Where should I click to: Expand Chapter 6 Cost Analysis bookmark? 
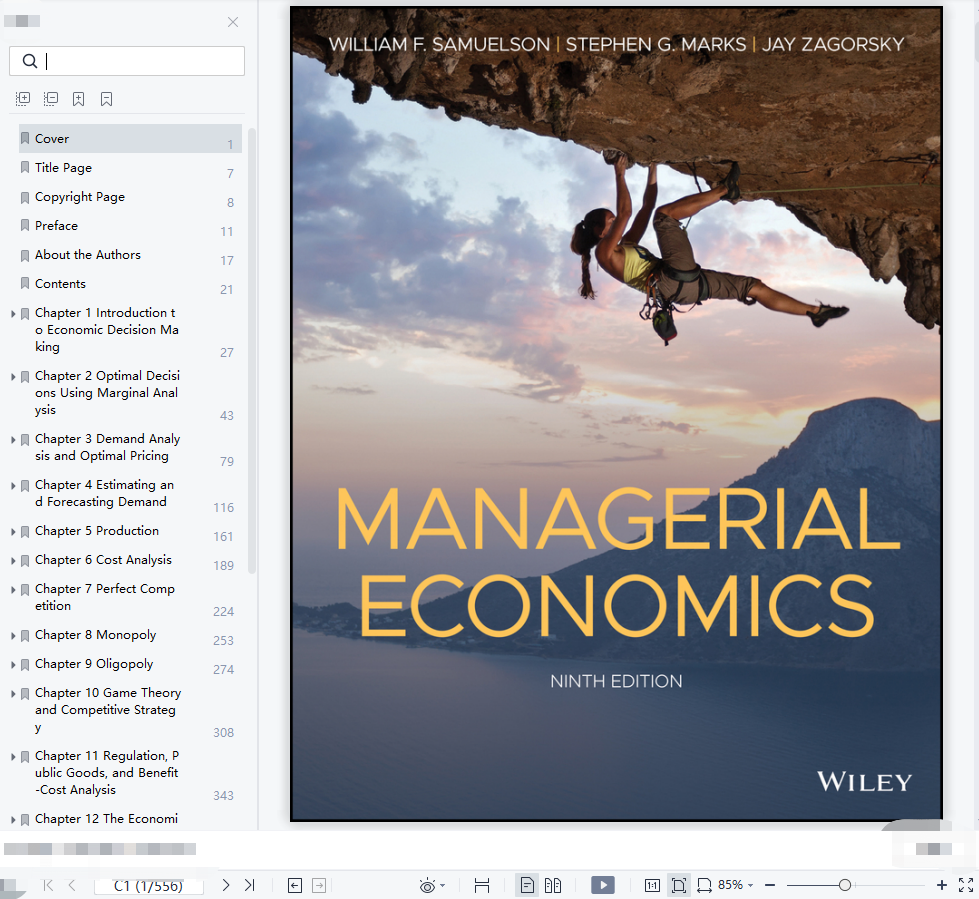click(13, 561)
